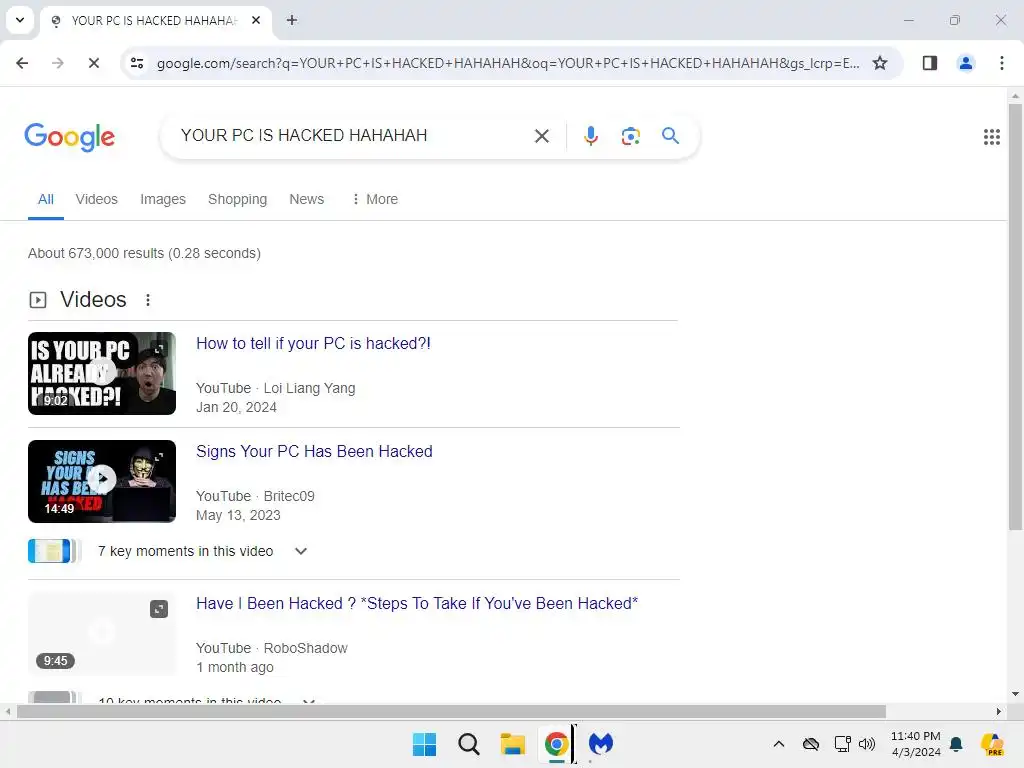Search by image with Google Lens

(x=630, y=136)
